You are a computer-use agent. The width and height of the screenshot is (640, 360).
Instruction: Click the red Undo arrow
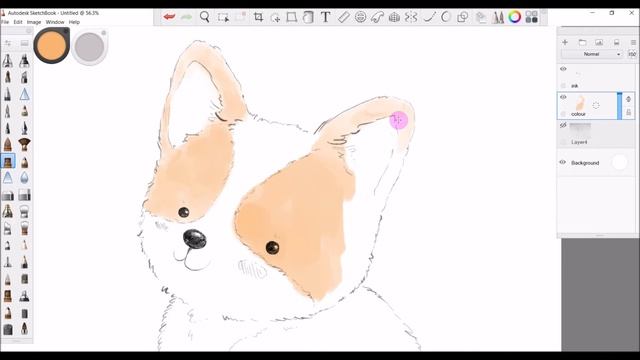click(169, 17)
